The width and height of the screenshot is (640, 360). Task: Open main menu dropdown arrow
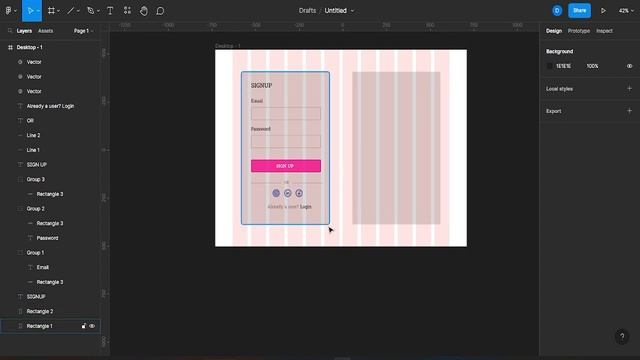pos(16,11)
